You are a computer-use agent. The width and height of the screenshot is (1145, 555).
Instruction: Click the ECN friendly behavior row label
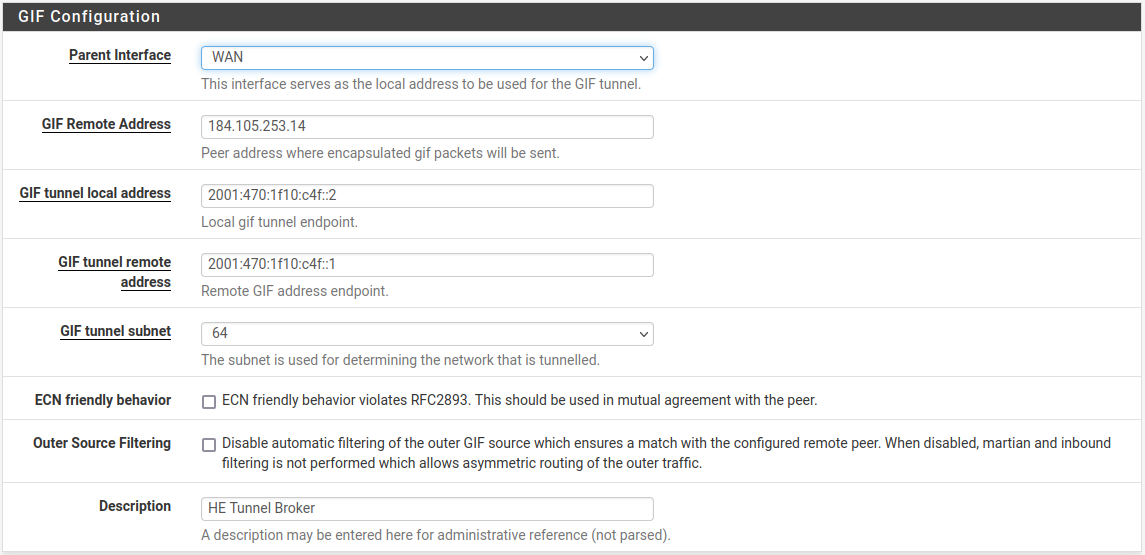(x=103, y=401)
